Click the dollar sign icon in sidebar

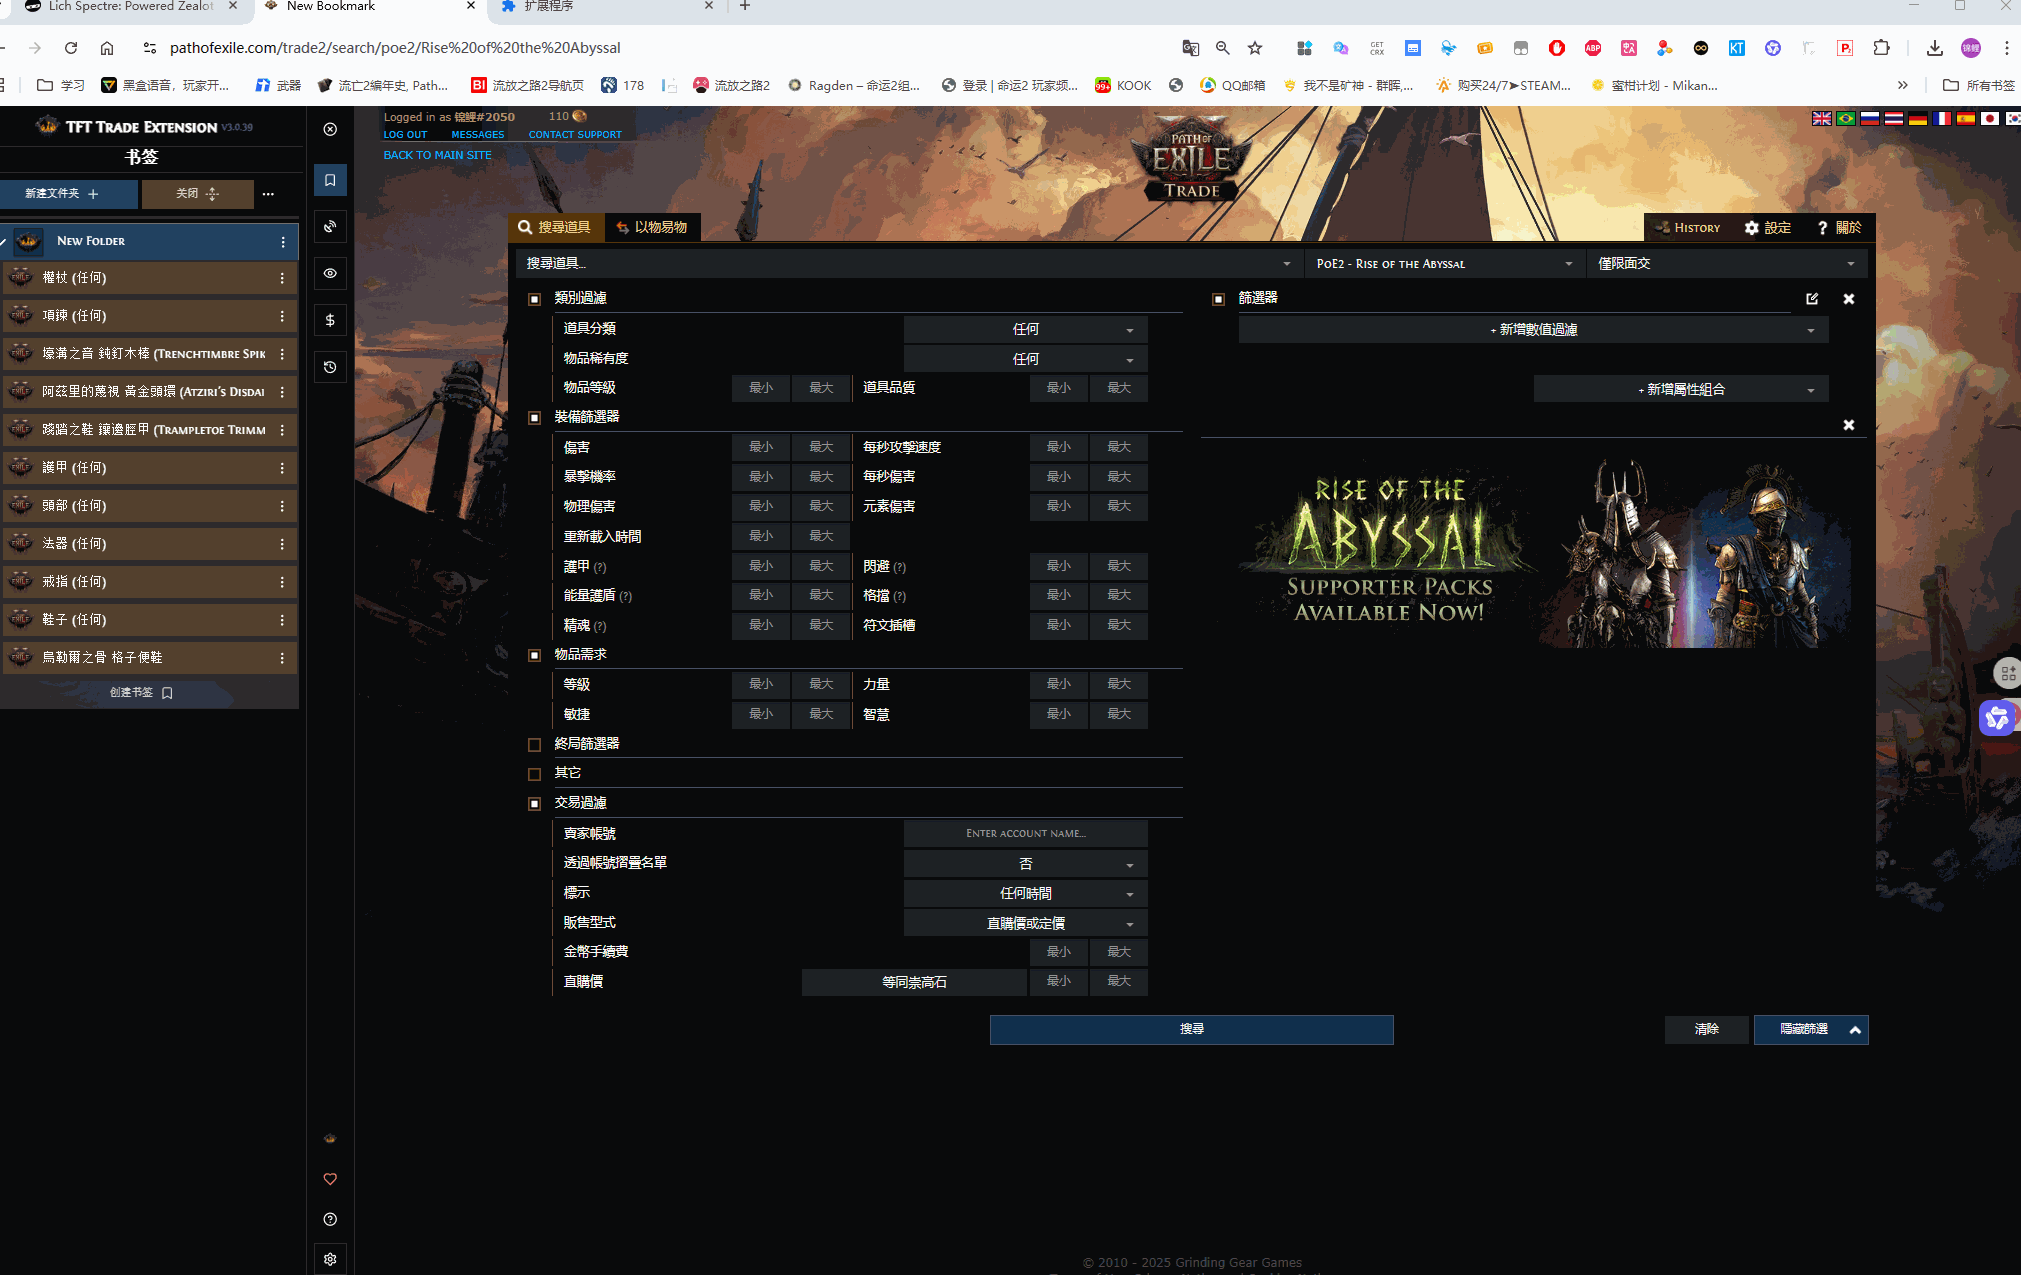click(330, 320)
